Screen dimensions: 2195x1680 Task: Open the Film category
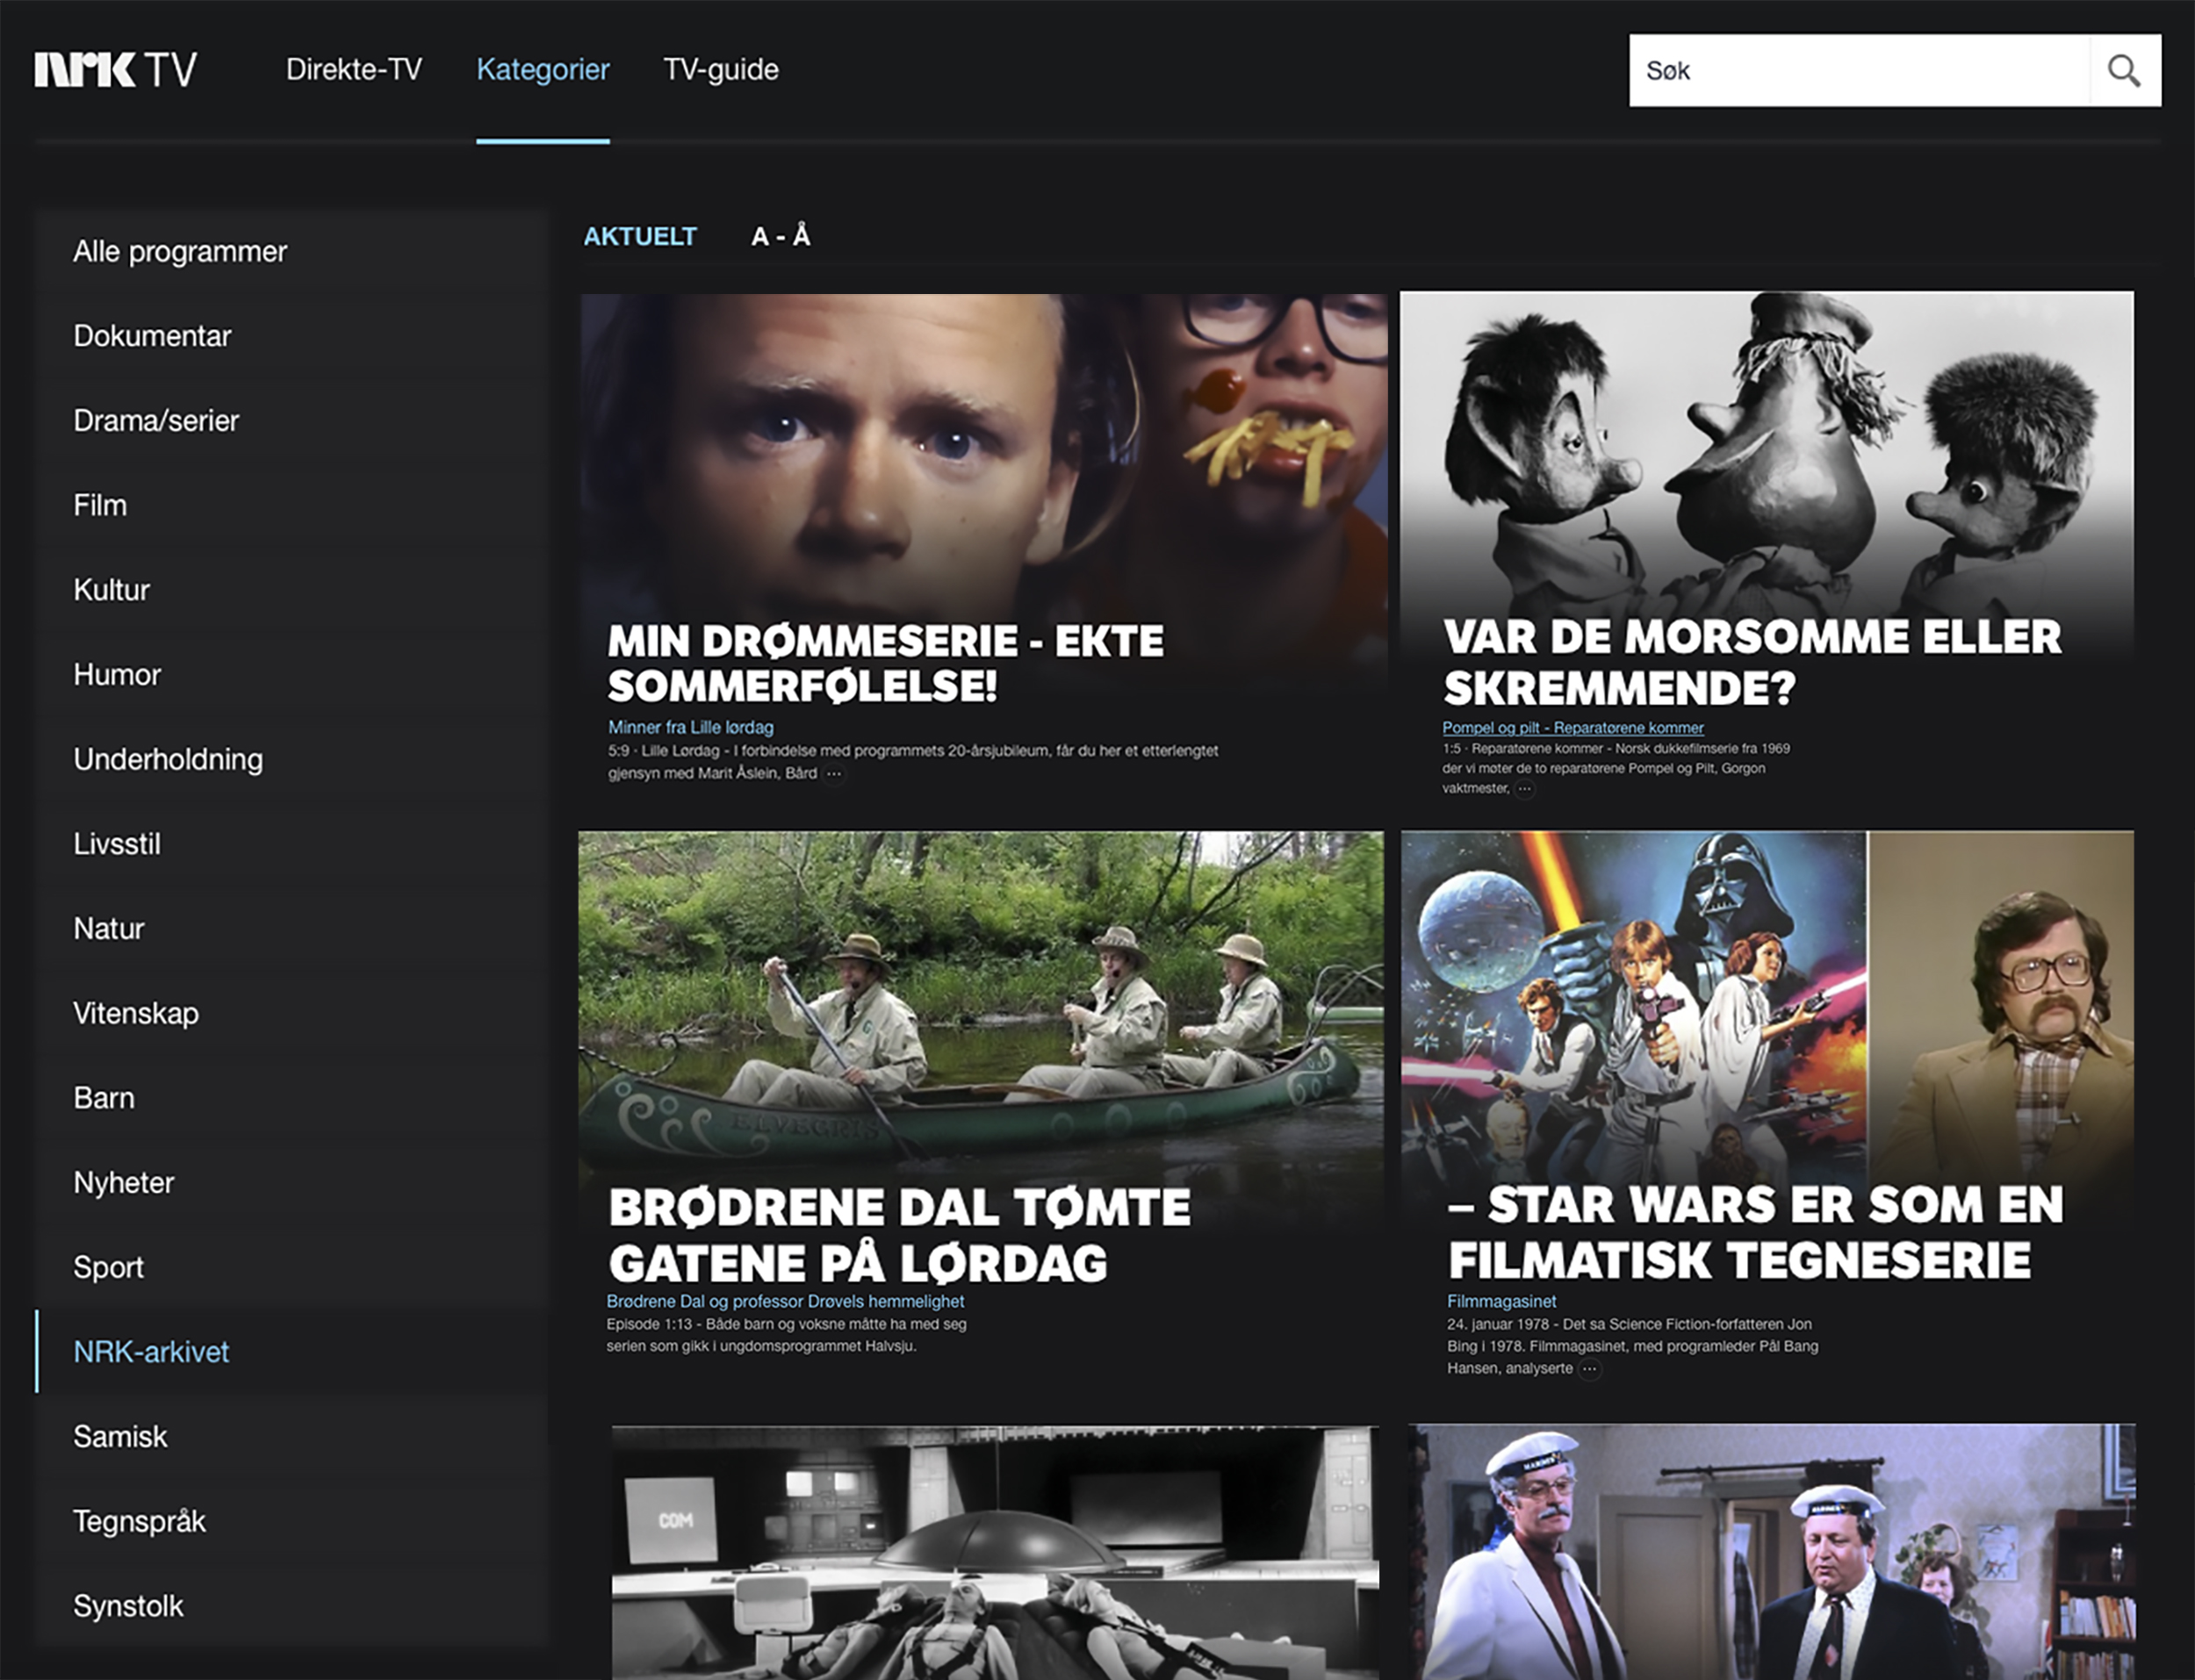(292, 505)
